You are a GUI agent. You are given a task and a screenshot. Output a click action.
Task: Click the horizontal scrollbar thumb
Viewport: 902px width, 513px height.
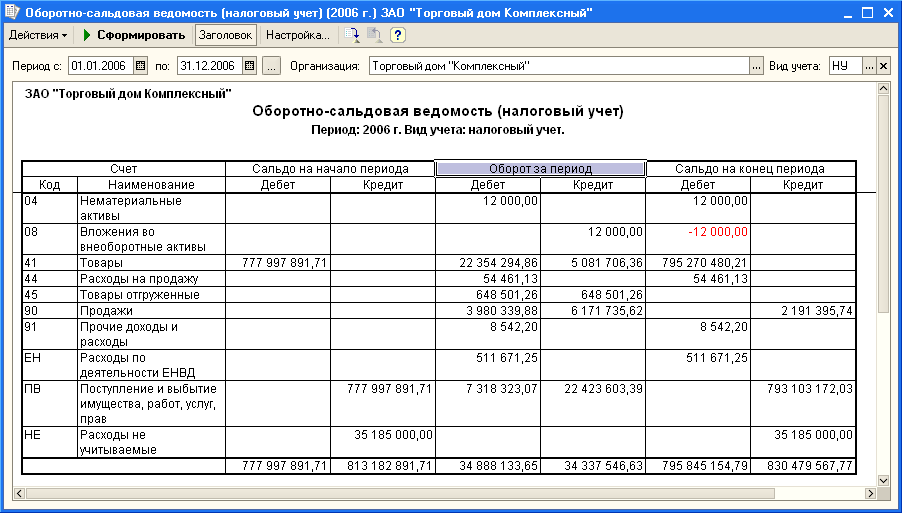(x=400, y=493)
